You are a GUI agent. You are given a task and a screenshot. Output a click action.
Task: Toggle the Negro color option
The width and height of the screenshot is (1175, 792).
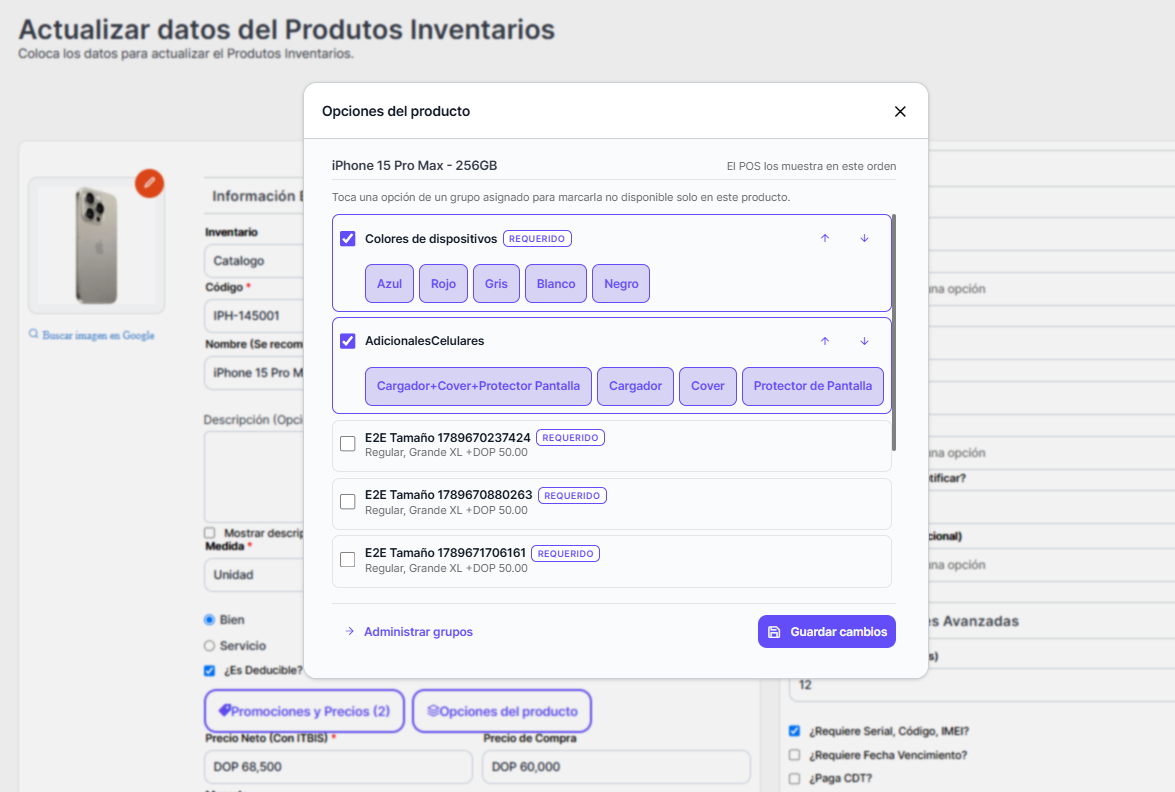pyautogui.click(x=620, y=283)
